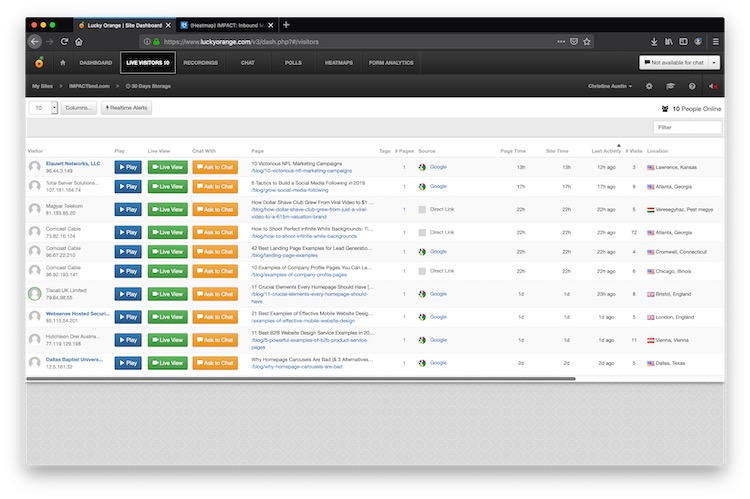Click the Elauwit Networks, LLC visitor name

[x=73, y=164]
